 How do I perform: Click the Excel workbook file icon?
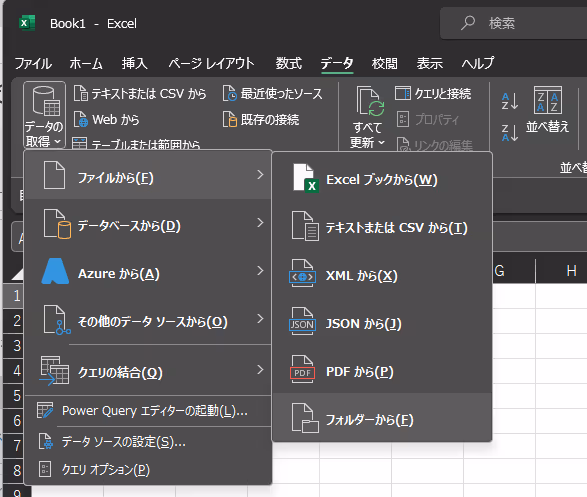305,178
